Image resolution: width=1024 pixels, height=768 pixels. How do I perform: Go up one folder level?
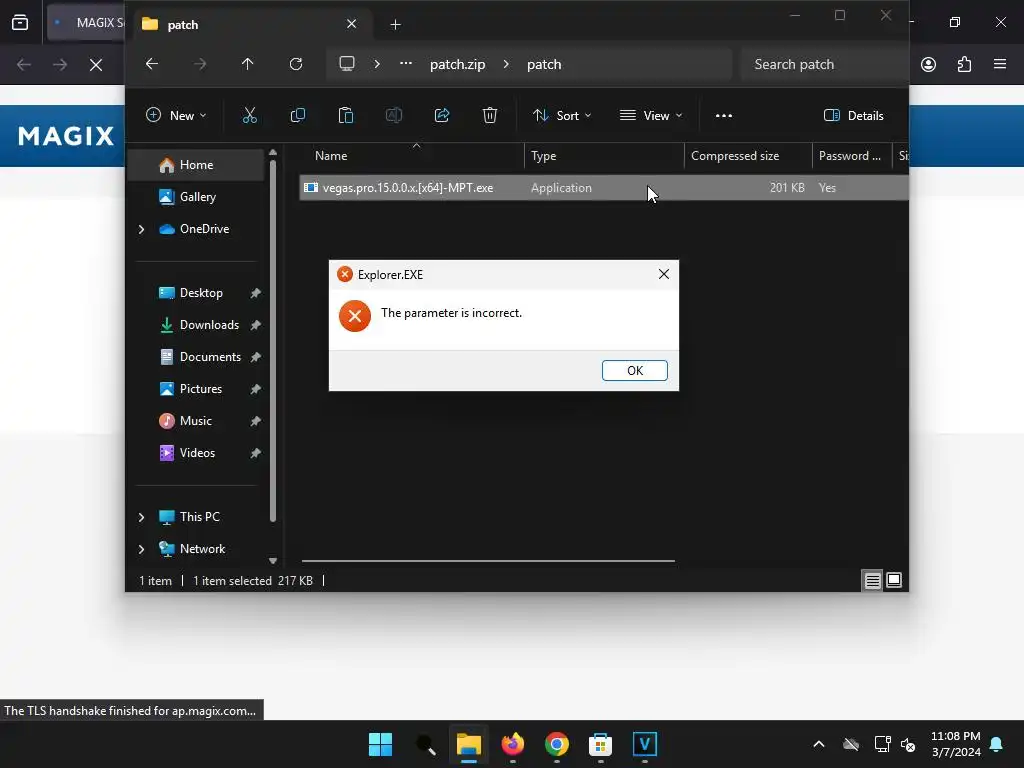pyautogui.click(x=248, y=64)
